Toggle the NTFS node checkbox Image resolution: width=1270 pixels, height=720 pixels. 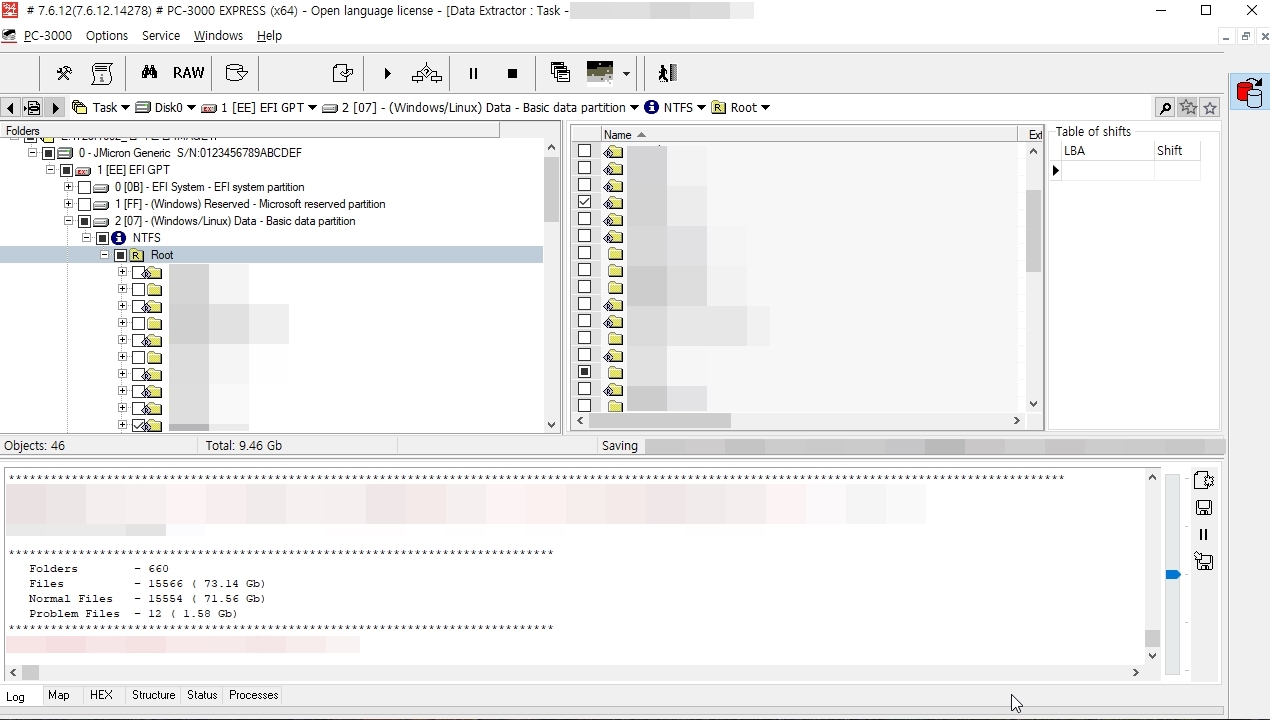102,239
